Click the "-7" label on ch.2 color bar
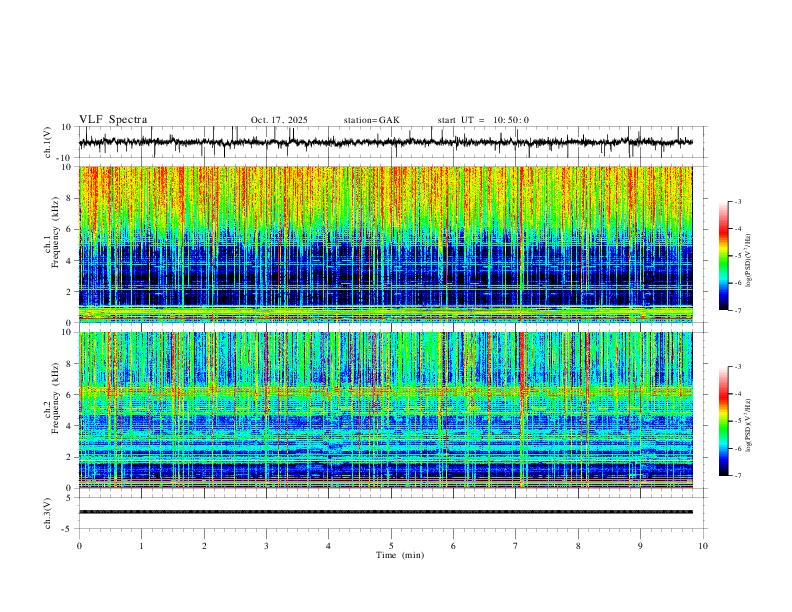The height and width of the screenshot is (612, 792). [x=738, y=476]
